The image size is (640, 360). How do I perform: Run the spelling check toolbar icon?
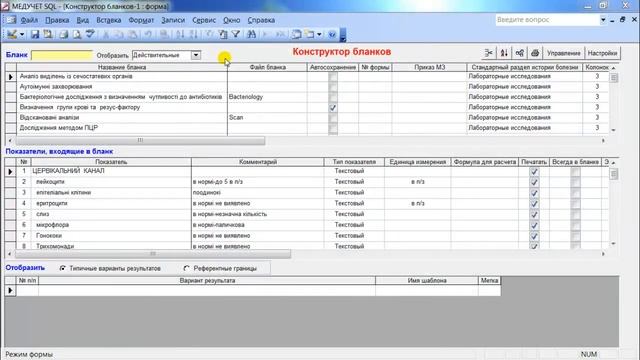[90, 35]
